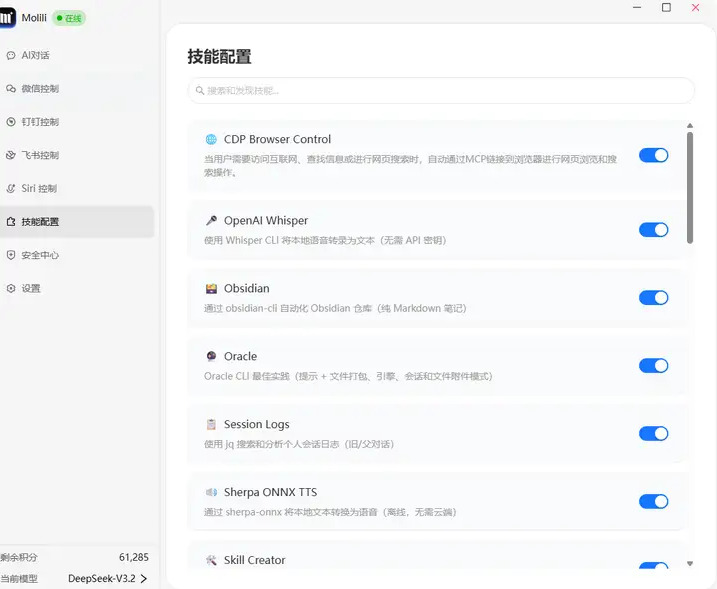Switch off the Obsidian skill toggle
This screenshot has width=717, height=589.
click(x=653, y=298)
